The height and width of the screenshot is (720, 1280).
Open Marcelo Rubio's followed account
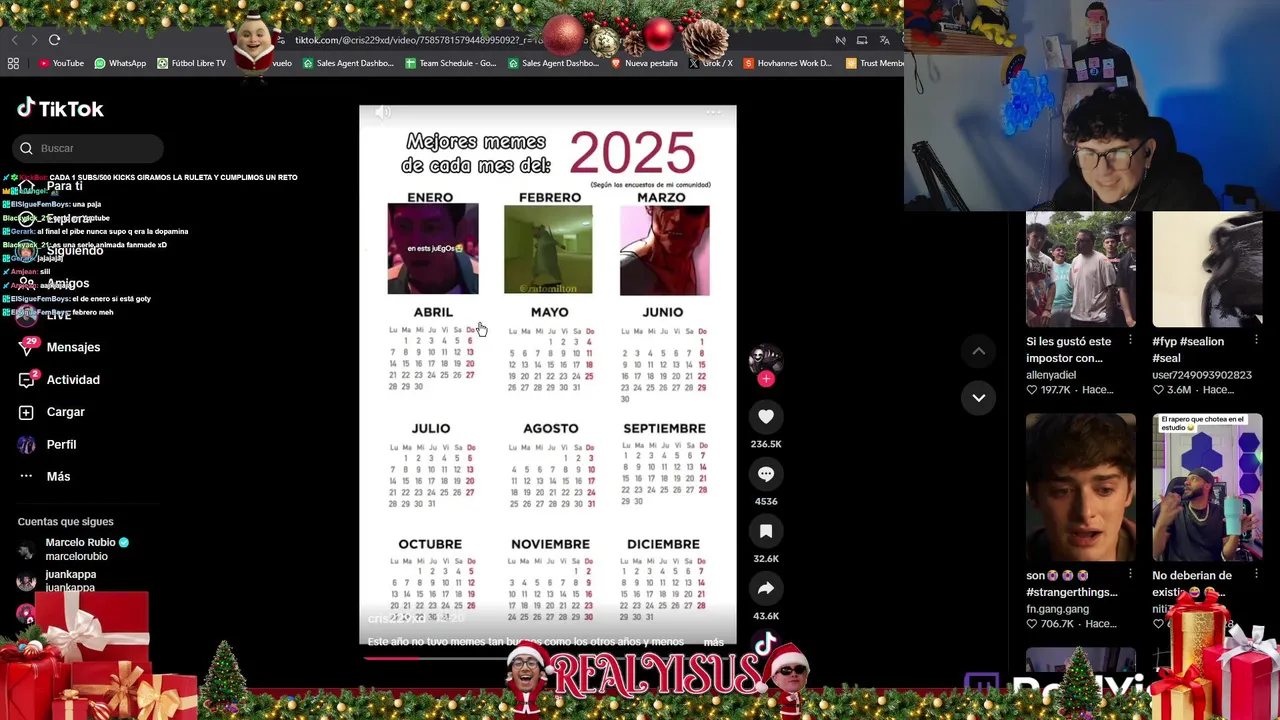click(75, 549)
